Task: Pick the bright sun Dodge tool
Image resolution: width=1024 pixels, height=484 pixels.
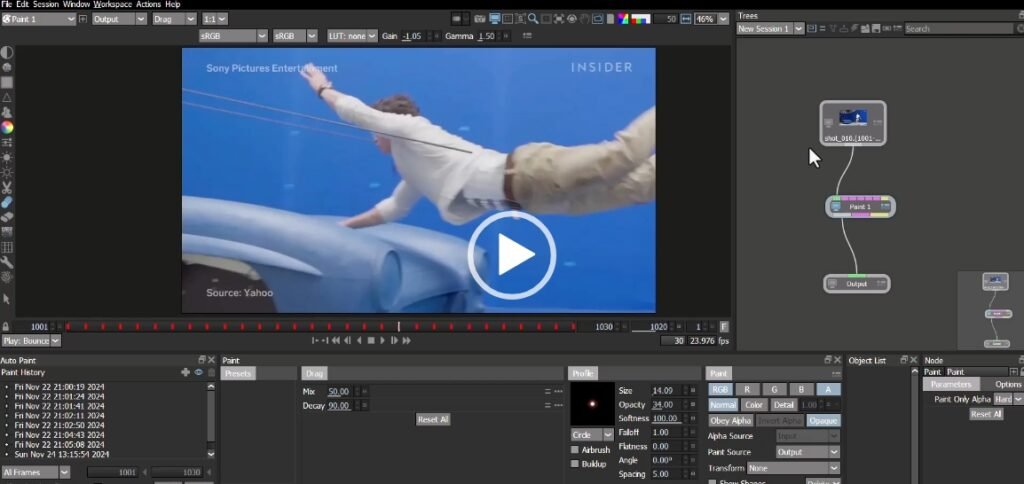Action: (7, 157)
